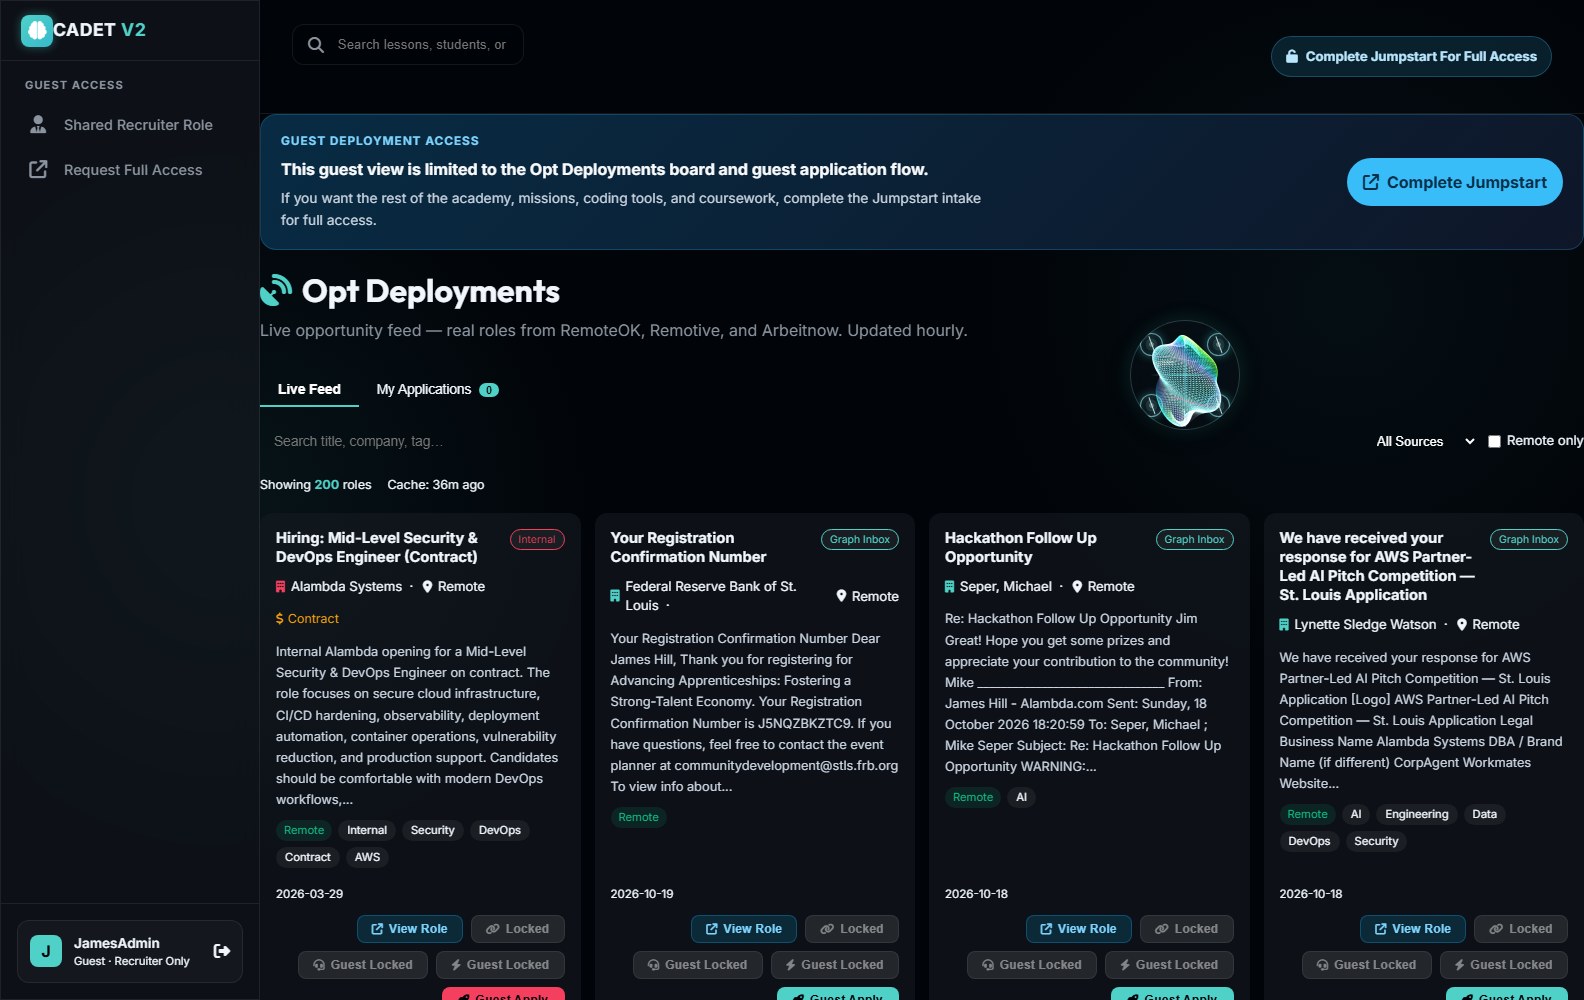The image size is (1584, 1000).
Task: View Role for Hackathon Follow Up Opportunity
Action: [1079, 929]
